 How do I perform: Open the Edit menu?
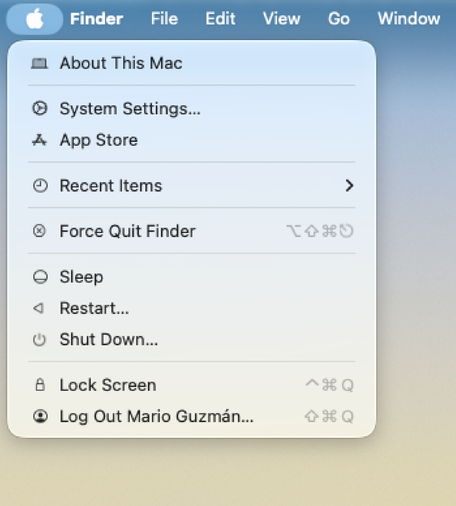click(x=220, y=19)
